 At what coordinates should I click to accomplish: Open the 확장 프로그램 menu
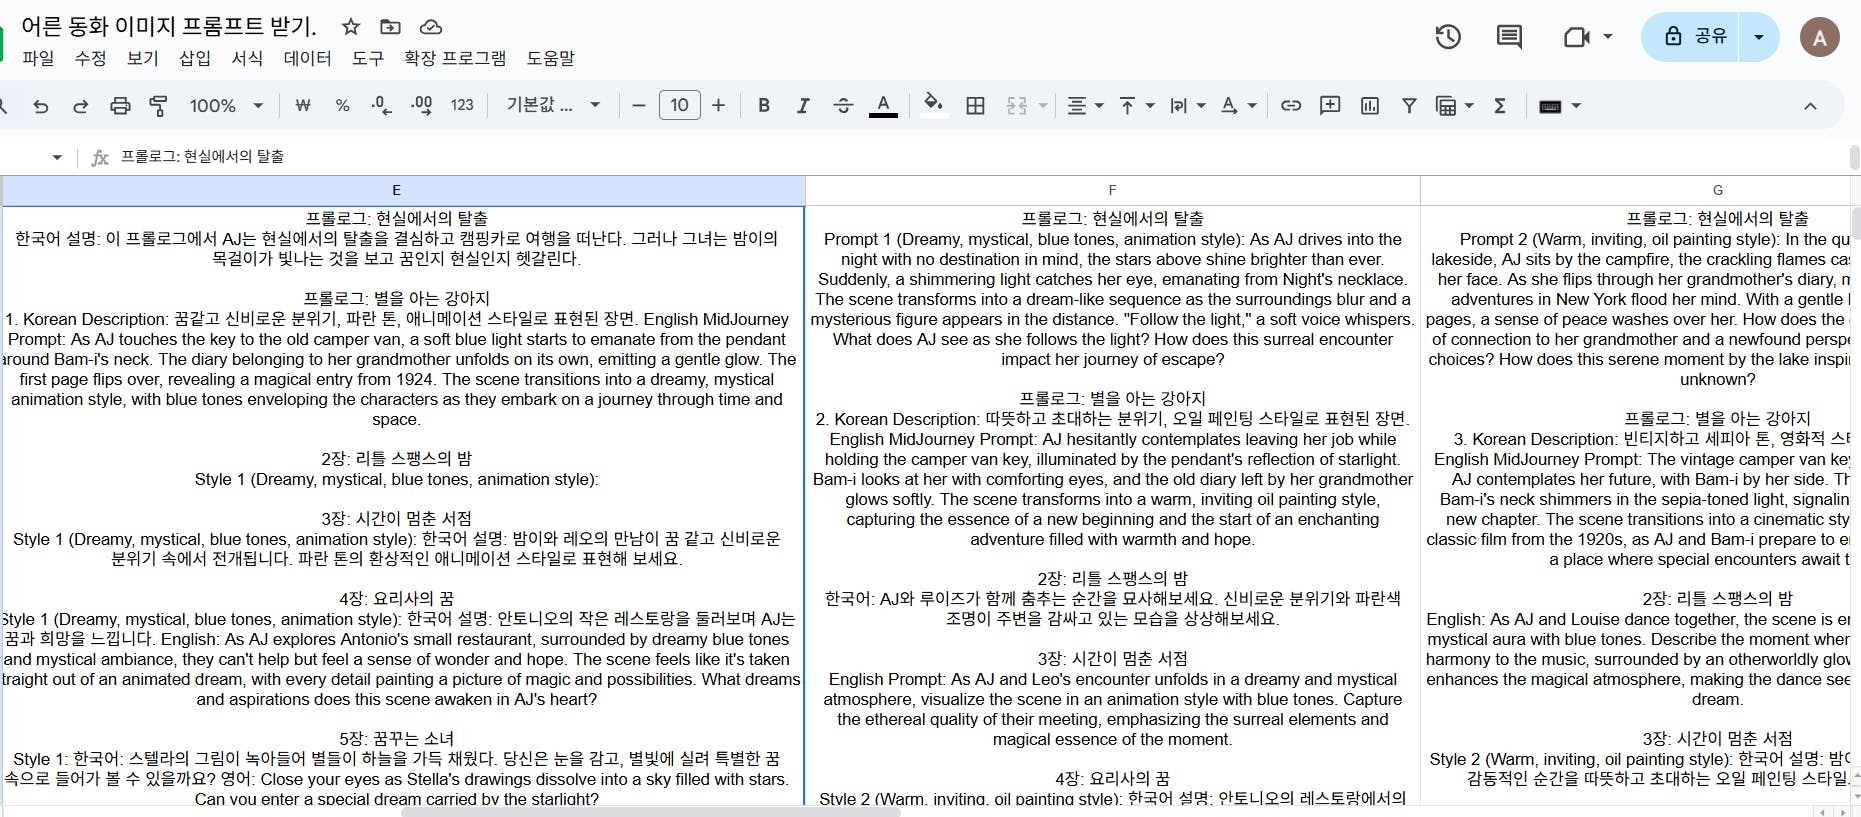[x=455, y=59]
